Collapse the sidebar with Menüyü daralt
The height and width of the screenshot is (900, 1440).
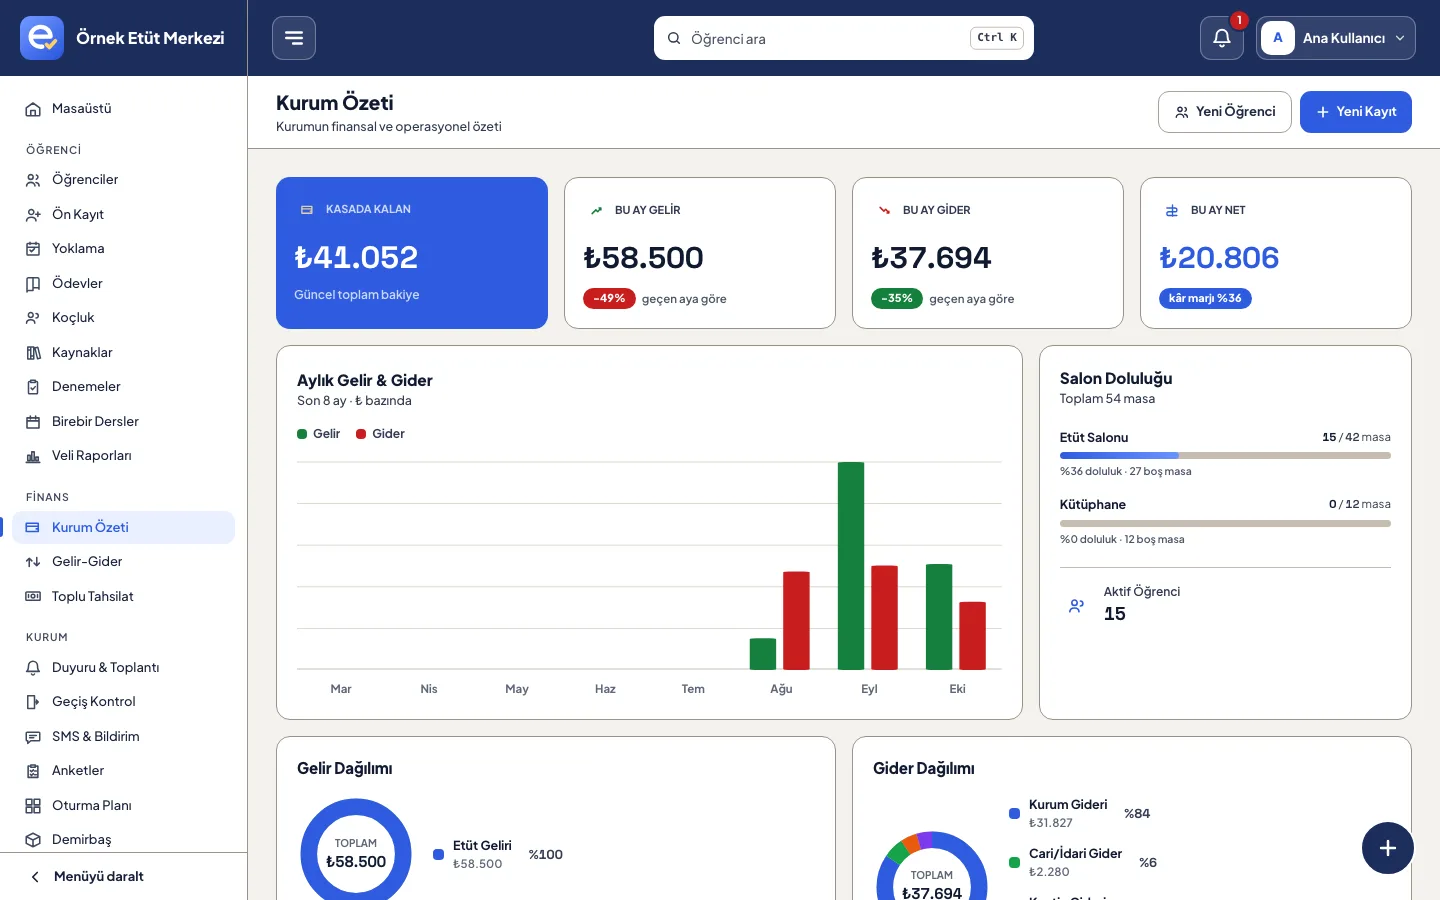point(124,876)
